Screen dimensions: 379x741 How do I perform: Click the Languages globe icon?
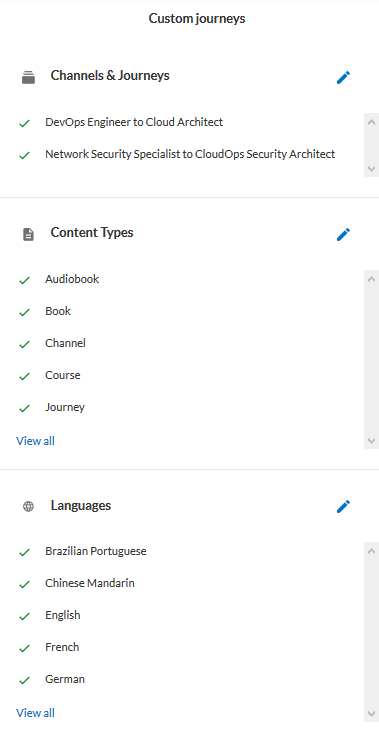point(28,507)
